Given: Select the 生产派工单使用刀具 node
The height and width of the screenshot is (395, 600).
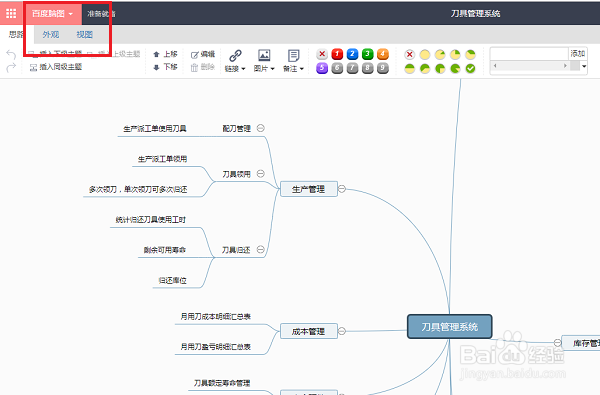Looking at the screenshot, I should pos(155,129).
